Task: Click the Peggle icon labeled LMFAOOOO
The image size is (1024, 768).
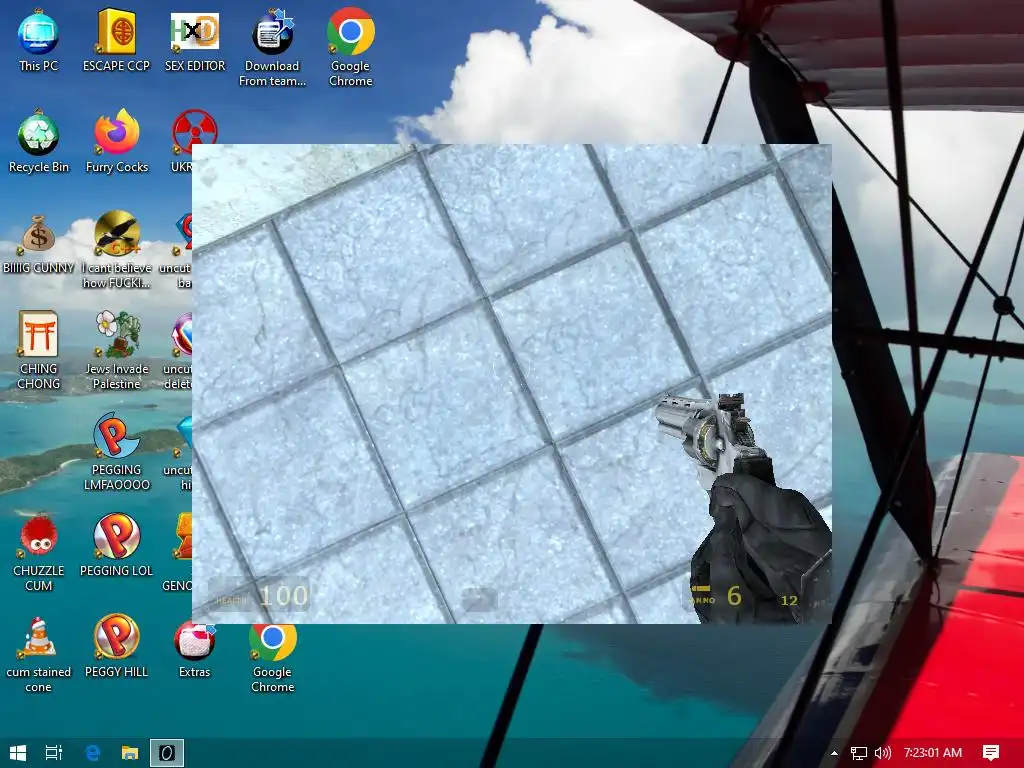Action: (x=116, y=436)
